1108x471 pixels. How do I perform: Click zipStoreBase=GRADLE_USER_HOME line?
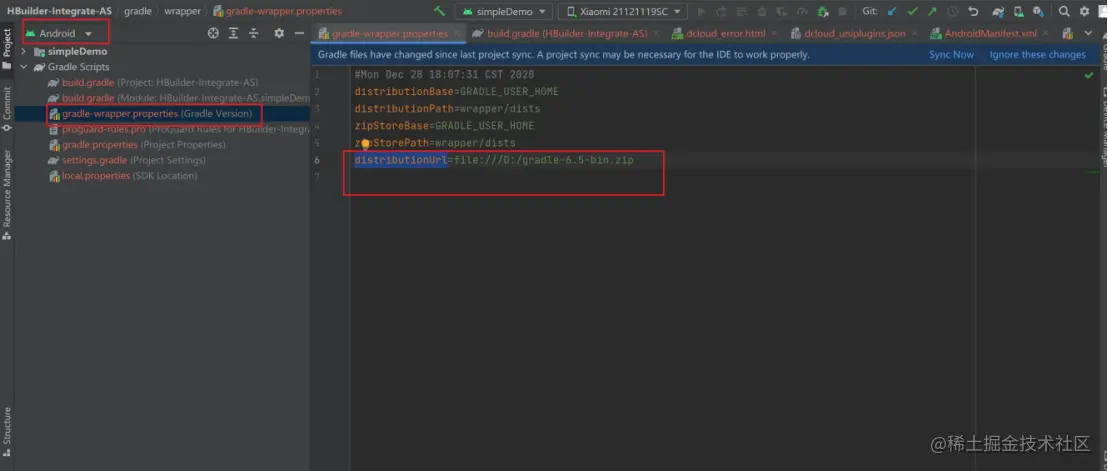pos(444,126)
